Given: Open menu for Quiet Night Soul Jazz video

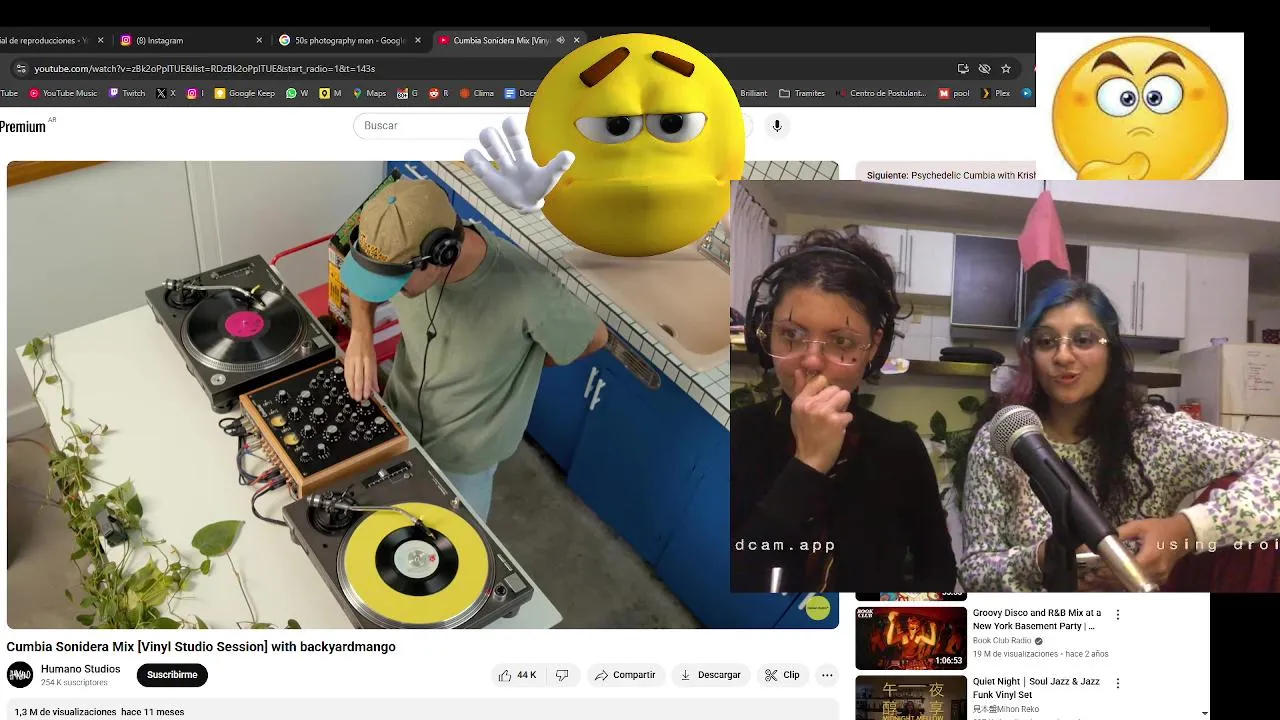Looking at the screenshot, I should (1118, 683).
